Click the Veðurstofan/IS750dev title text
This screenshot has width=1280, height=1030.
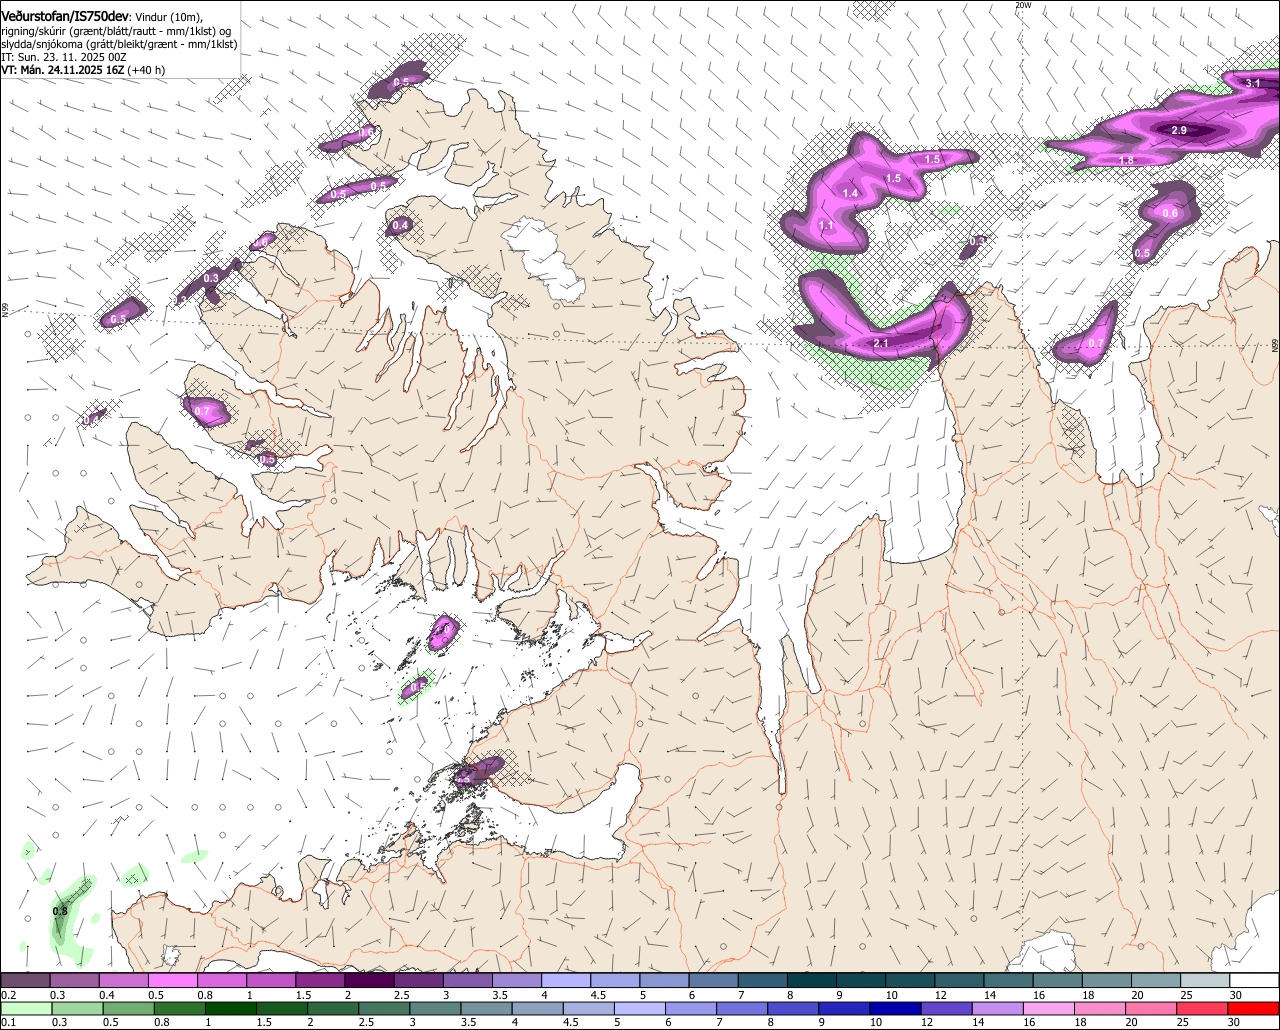pyautogui.click(x=65, y=15)
